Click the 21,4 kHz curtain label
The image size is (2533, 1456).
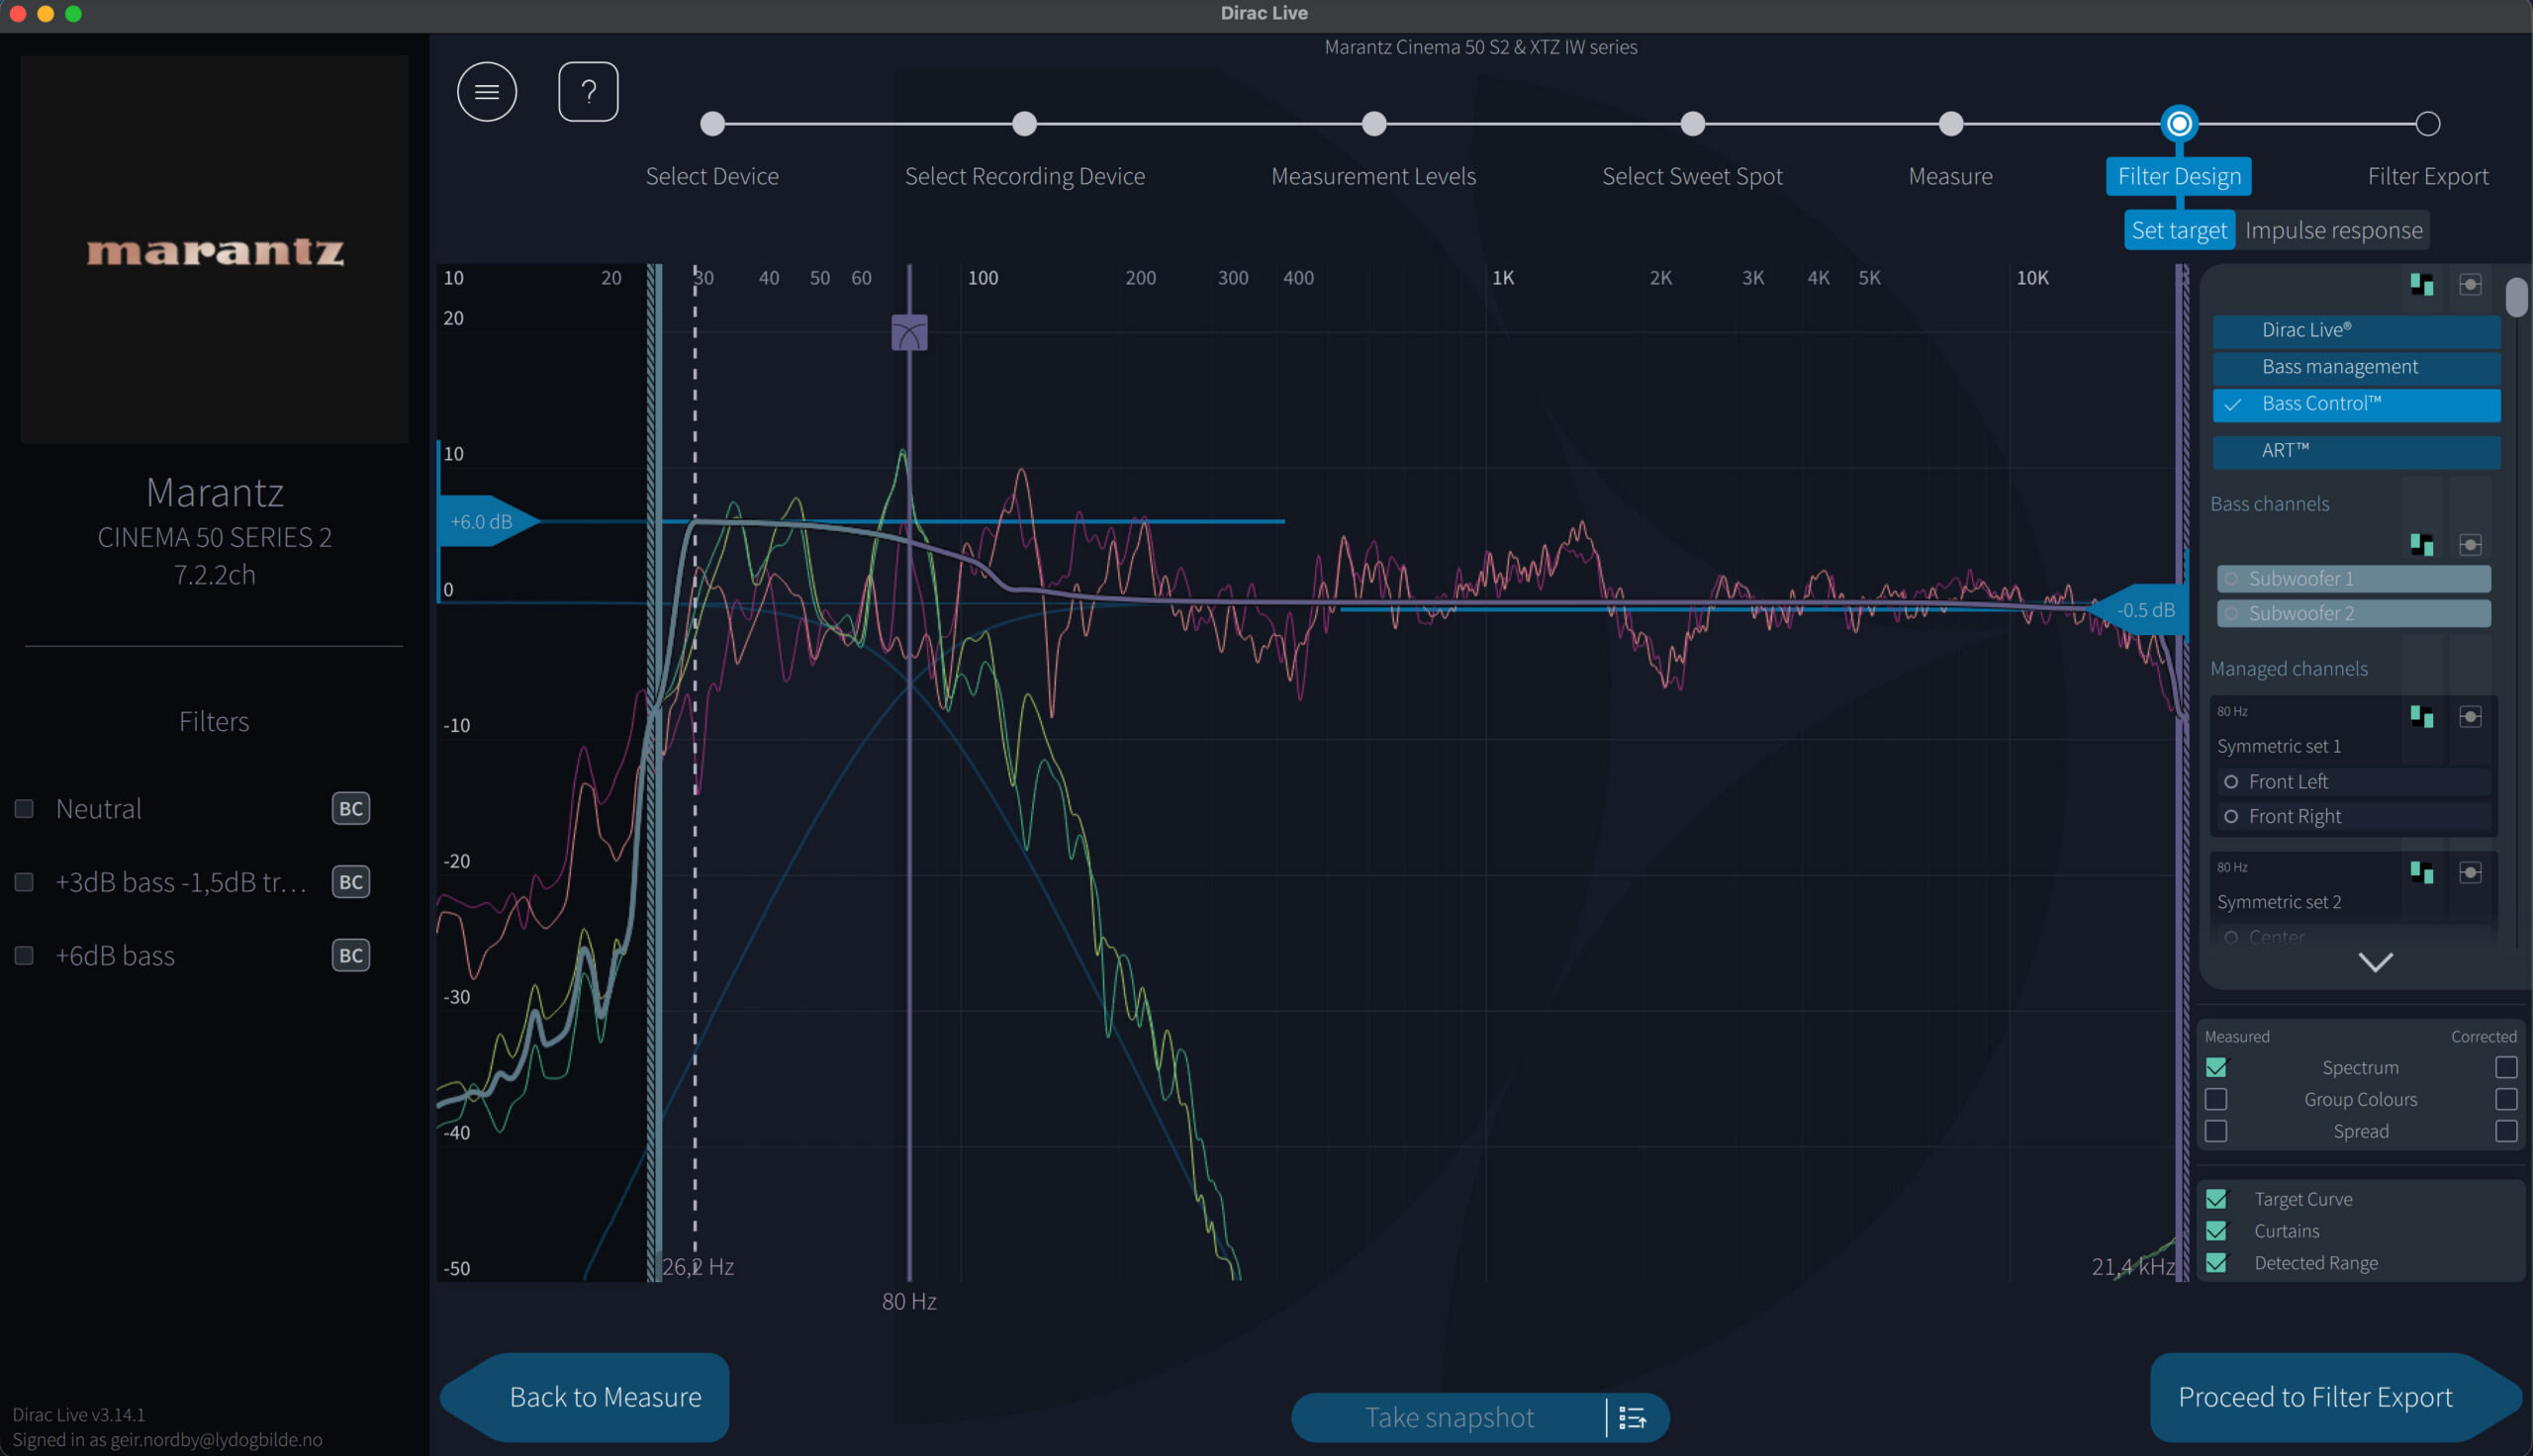2133,1268
